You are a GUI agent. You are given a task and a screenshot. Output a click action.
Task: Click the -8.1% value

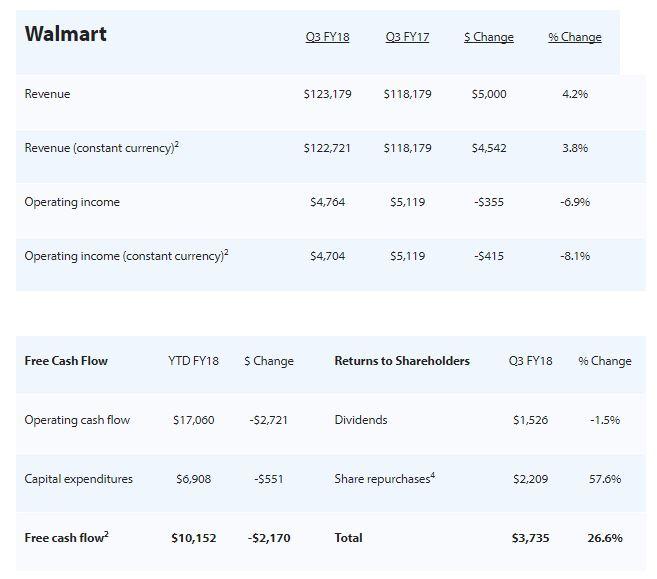(x=575, y=256)
